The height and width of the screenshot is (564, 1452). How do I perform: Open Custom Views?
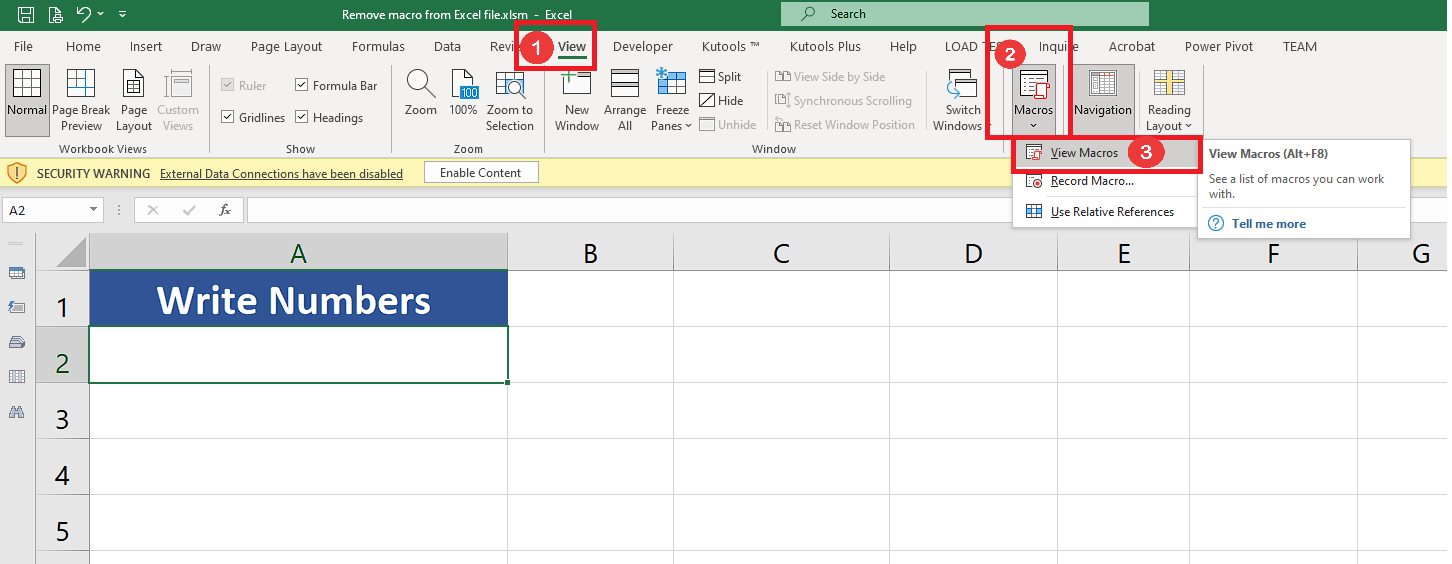coord(178,100)
